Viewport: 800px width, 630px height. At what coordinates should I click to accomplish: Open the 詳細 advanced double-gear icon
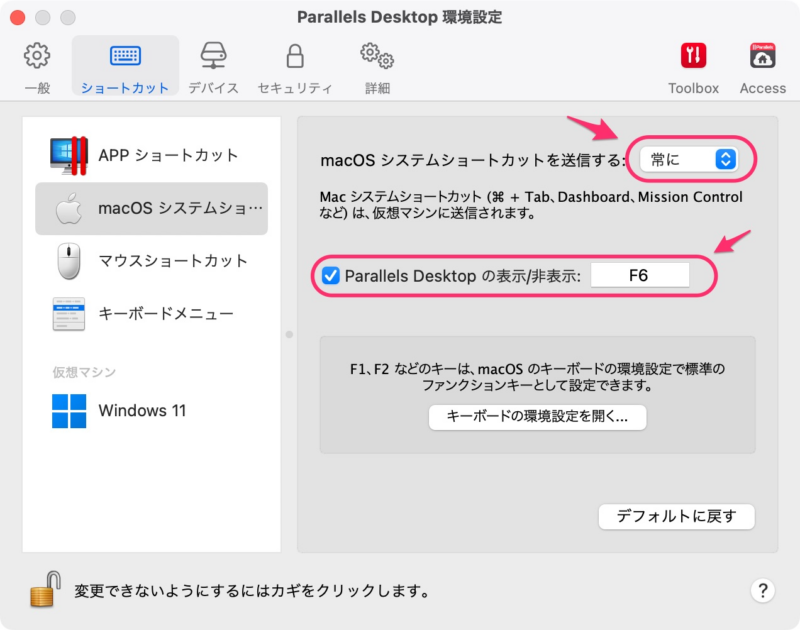[x=377, y=56]
